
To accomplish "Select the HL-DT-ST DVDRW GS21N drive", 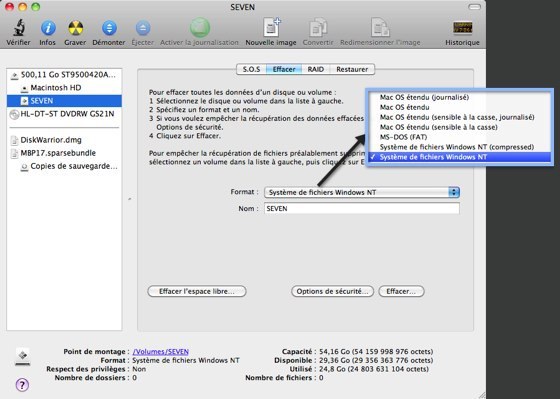I will coord(64,114).
